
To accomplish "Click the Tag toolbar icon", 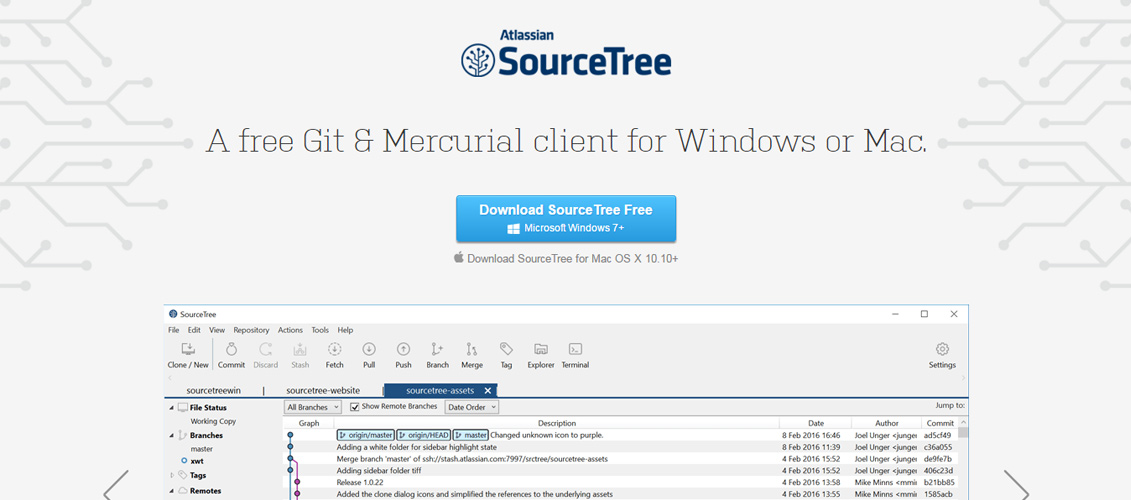I will 506,349.
